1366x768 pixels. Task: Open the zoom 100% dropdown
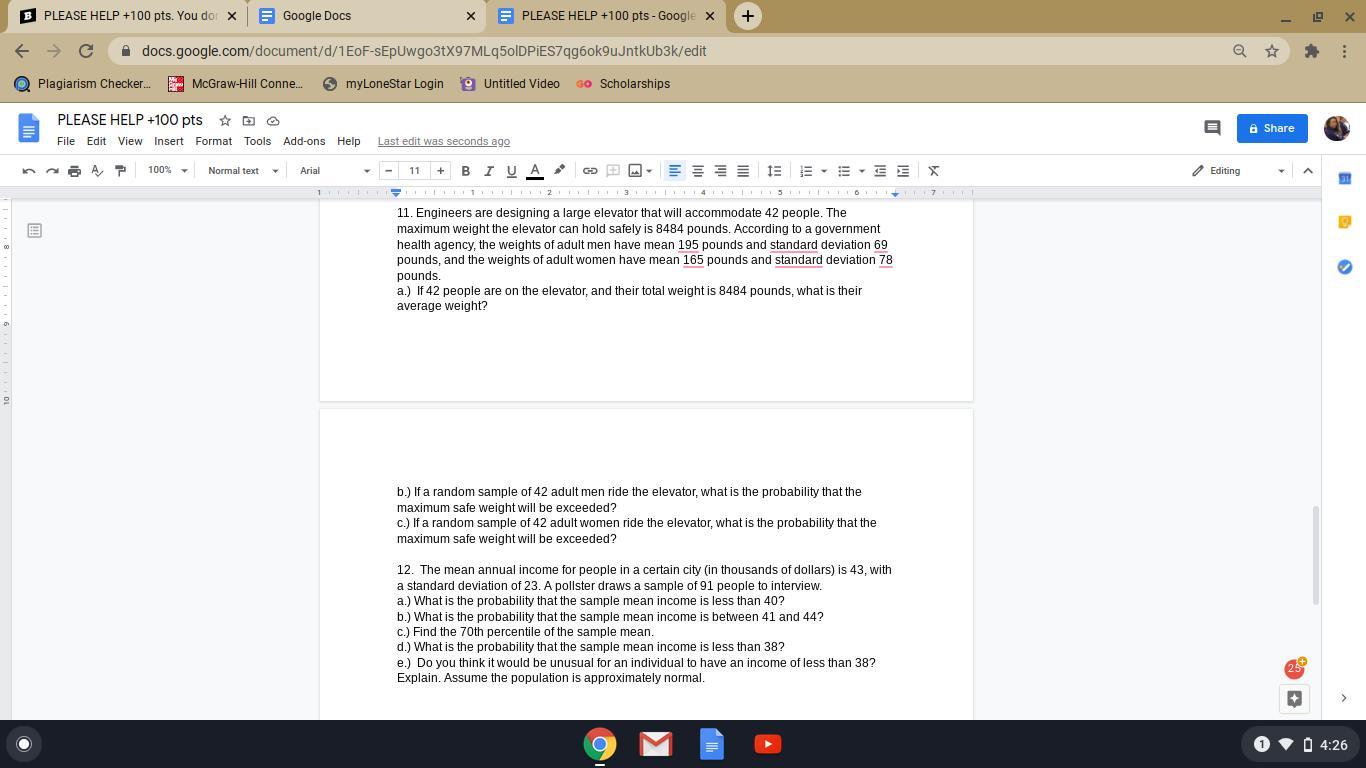coord(167,171)
